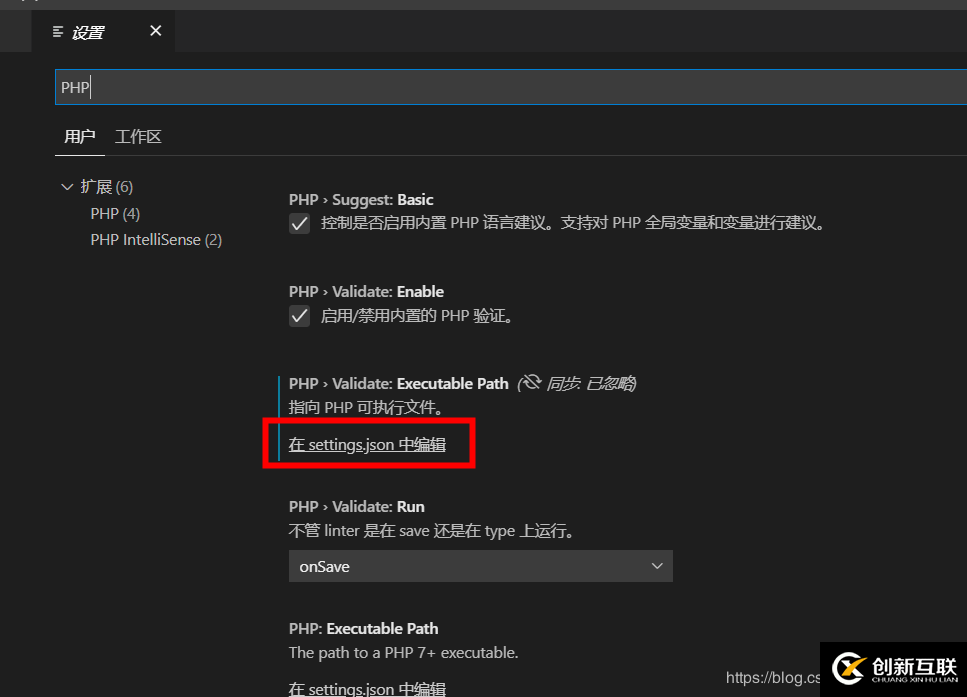Open settings.json link under PHP: Executable Path

[367, 689]
